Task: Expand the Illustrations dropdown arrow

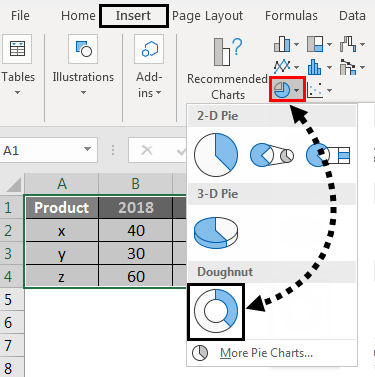Action: point(83,92)
